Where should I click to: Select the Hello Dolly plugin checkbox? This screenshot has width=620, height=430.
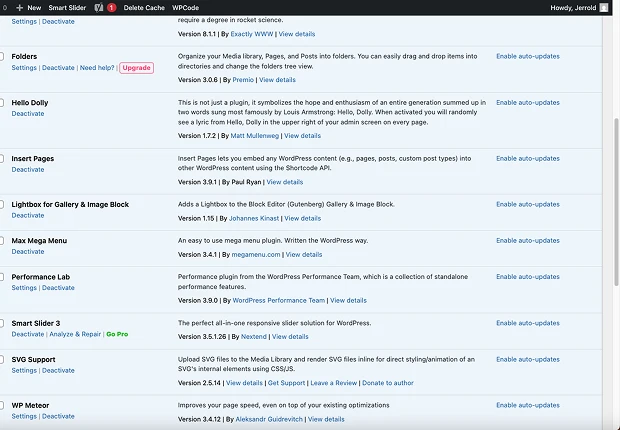(1, 103)
